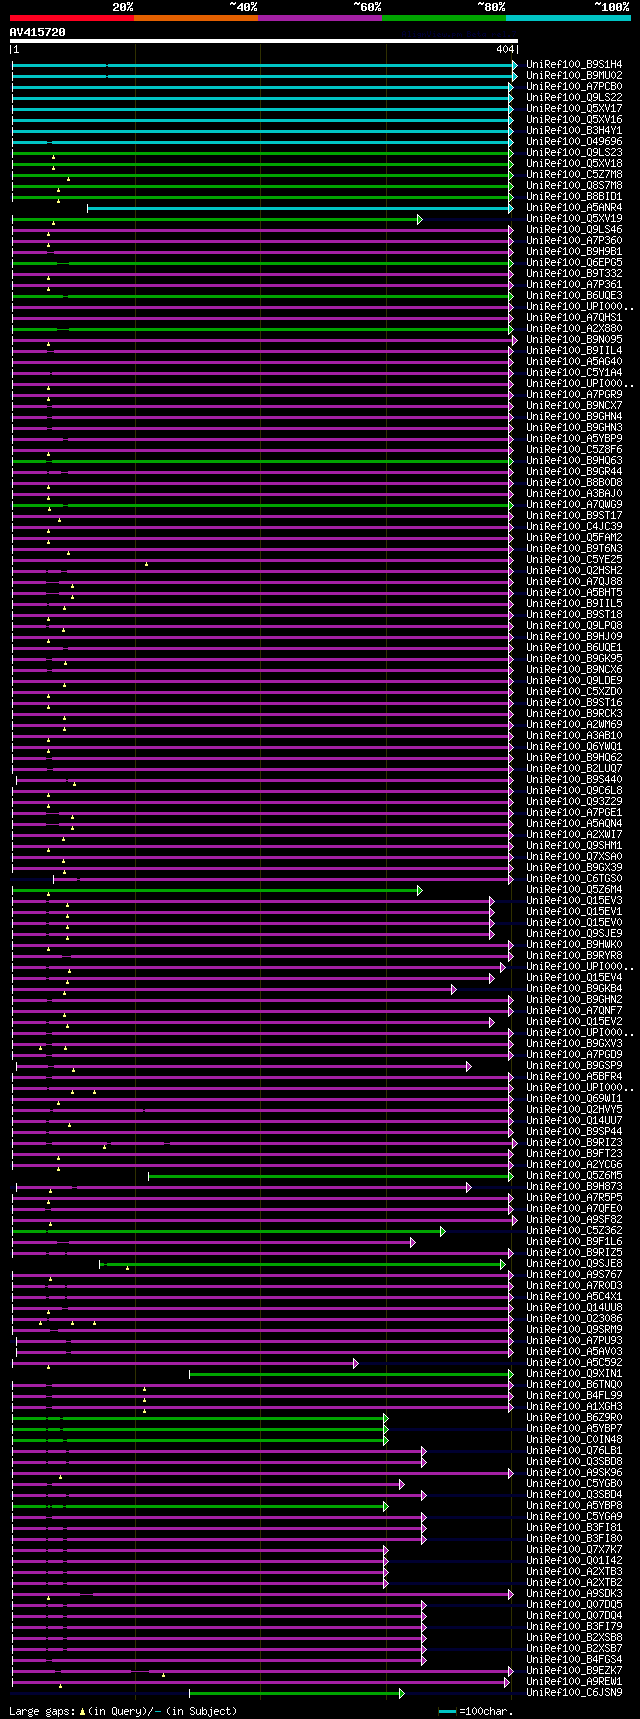The height and width of the screenshot is (1719, 640).
Task: Select the UniRef100_Q9XIN1 label
Action: 574,1373
